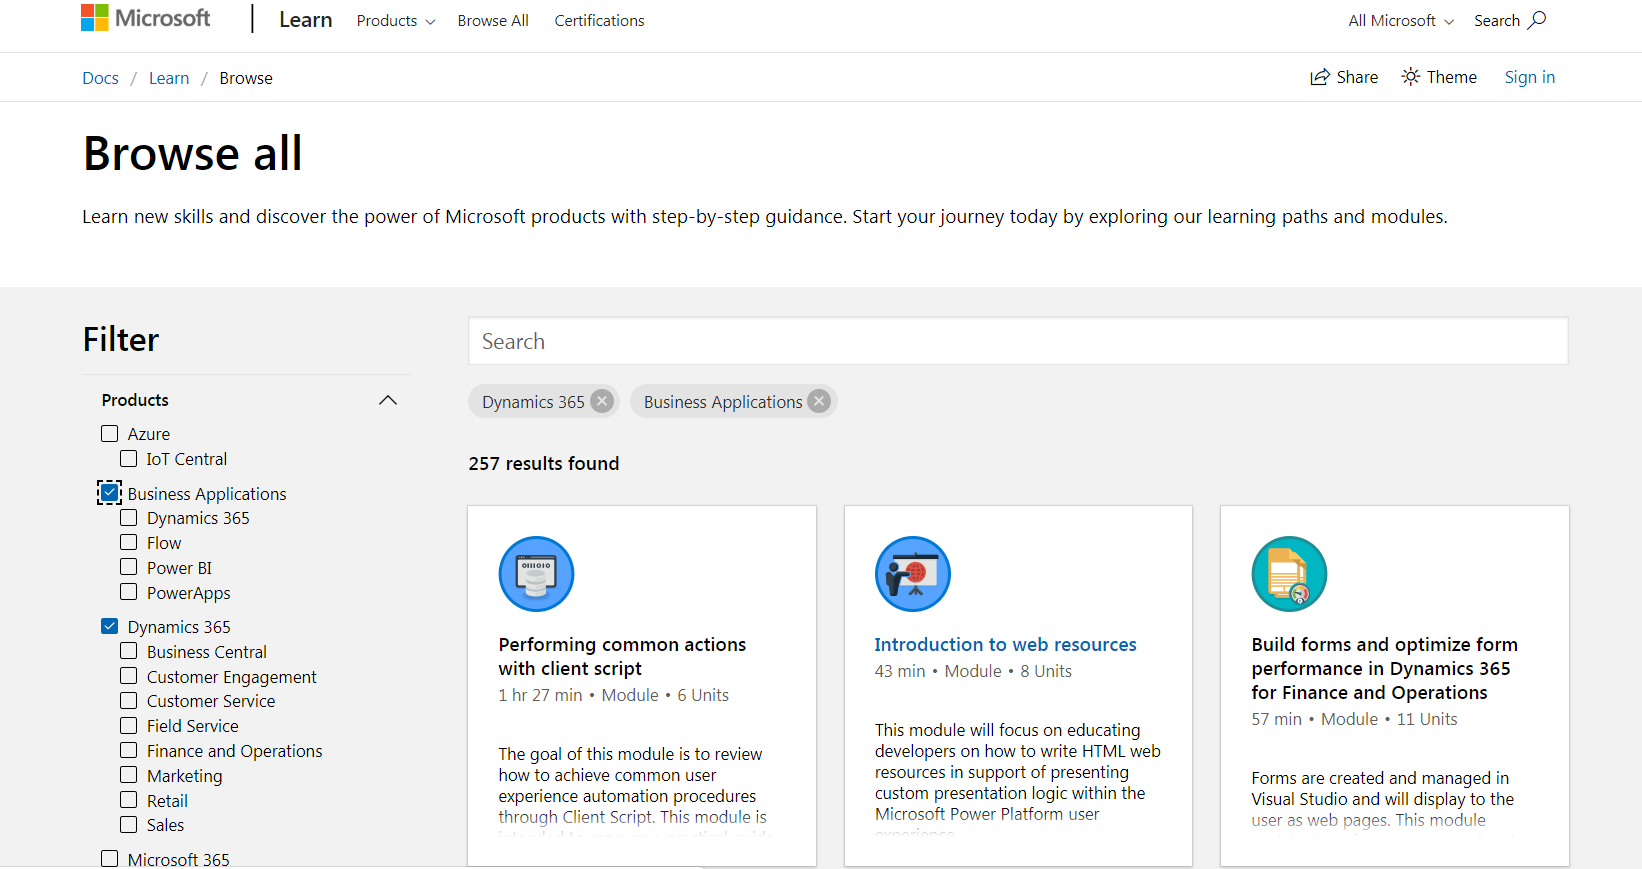The width and height of the screenshot is (1642, 869).
Task: Click into the results Search field
Action: pos(1017,341)
